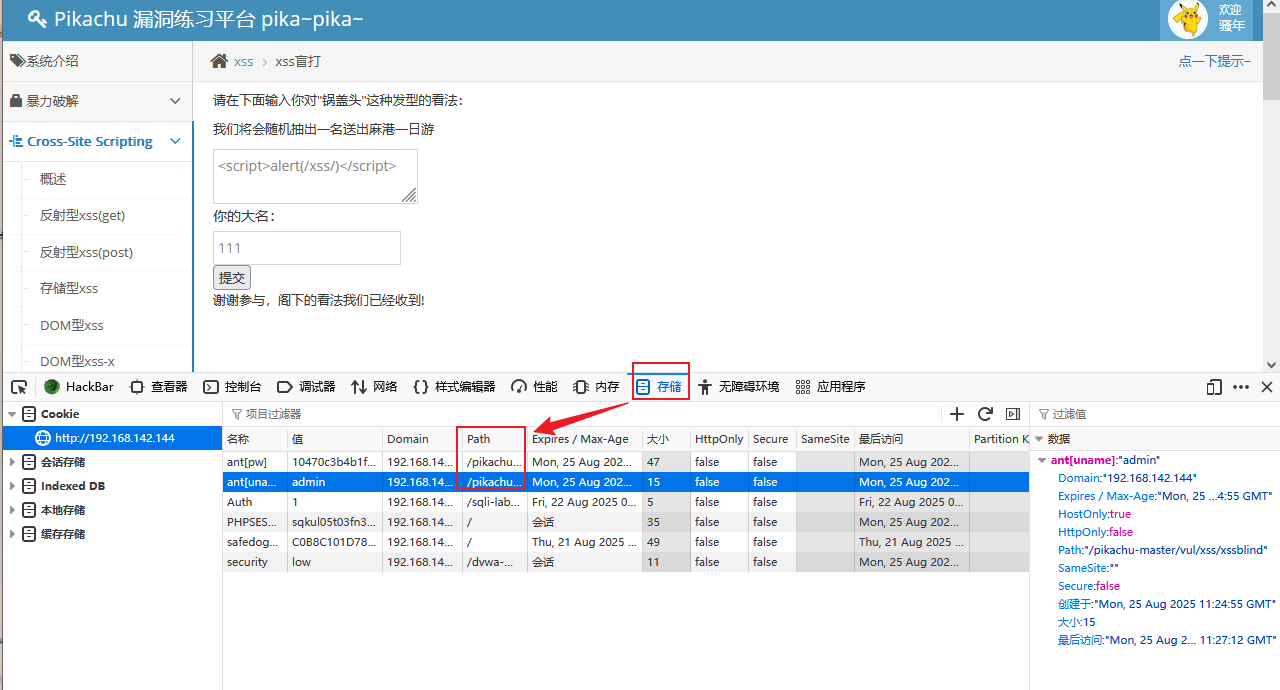
Task: Sort by the 最后访问 column header
Action: pyautogui.click(x=911, y=439)
